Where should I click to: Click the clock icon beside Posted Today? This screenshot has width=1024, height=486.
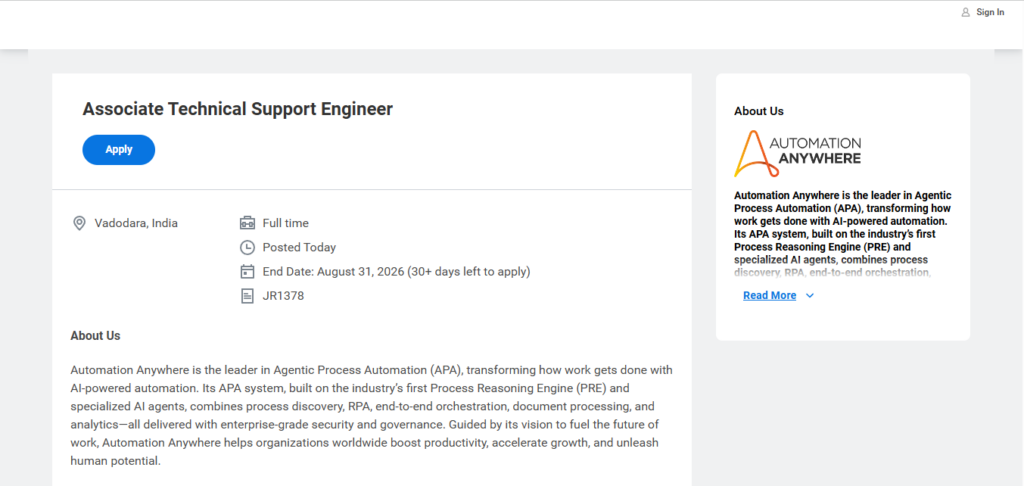pyautogui.click(x=247, y=248)
